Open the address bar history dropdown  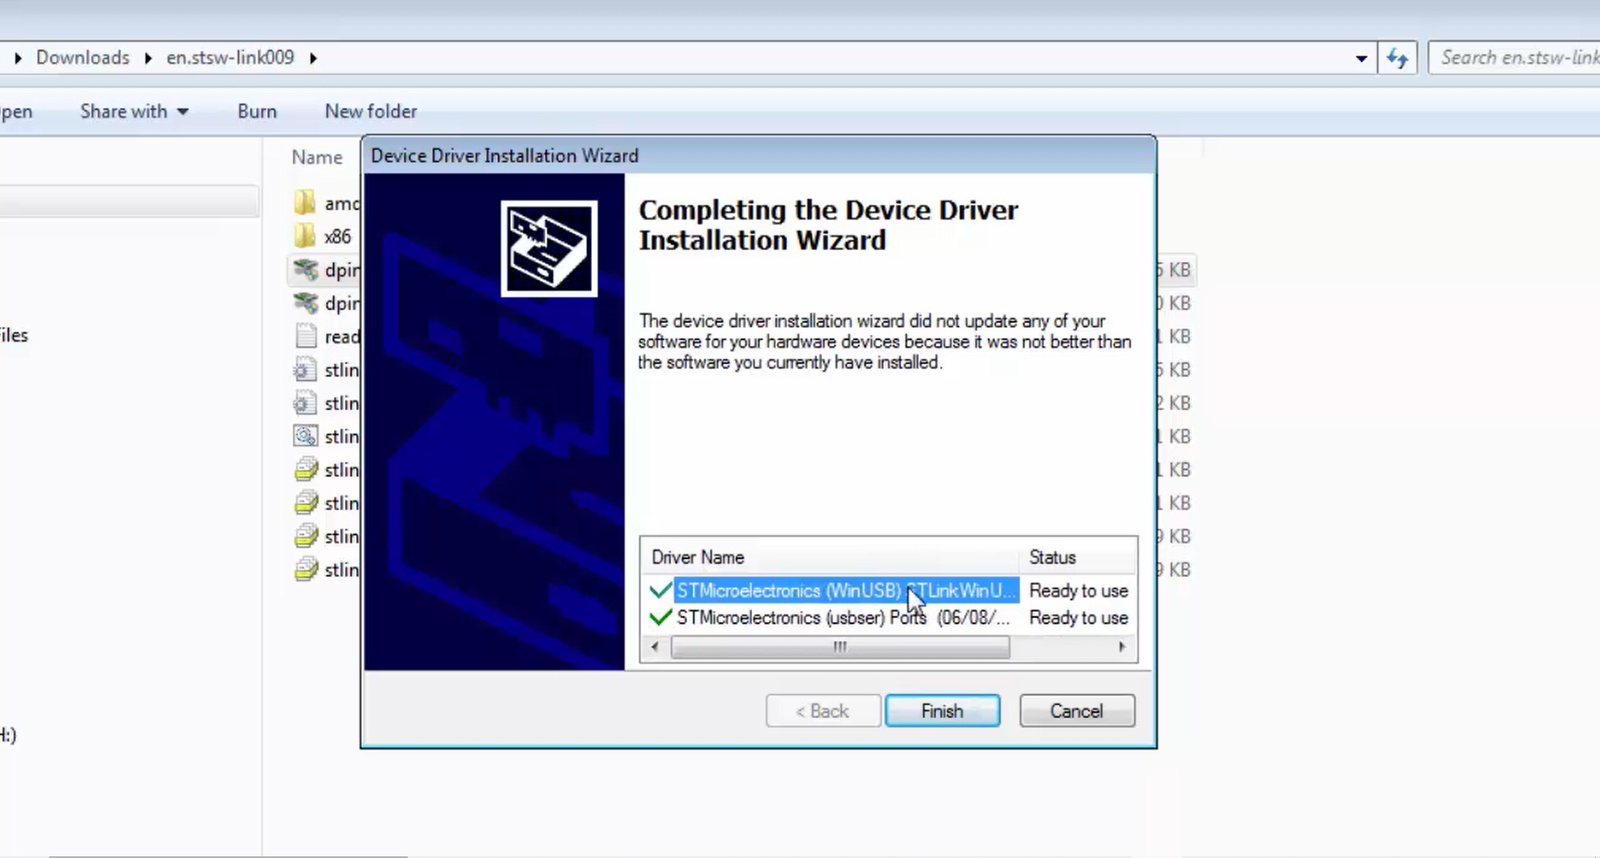(x=1361, y=58)
